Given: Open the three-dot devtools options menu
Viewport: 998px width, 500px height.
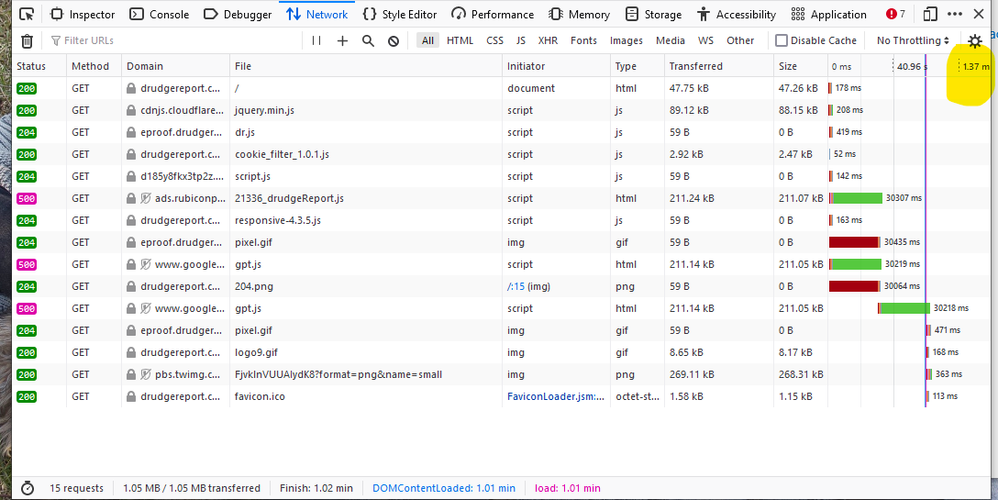Looking at the screenshot, I should click(x=955, y=14).
